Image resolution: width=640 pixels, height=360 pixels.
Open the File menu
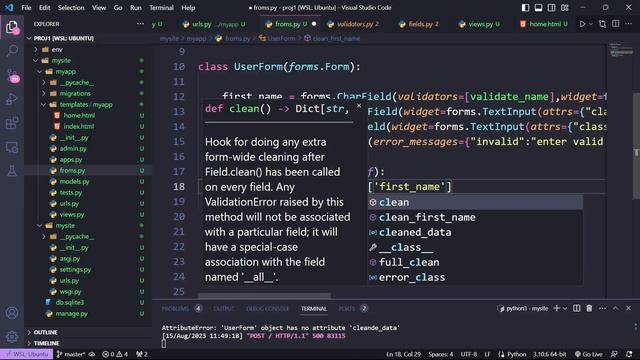pyautogui.click(x=26, y=8)
